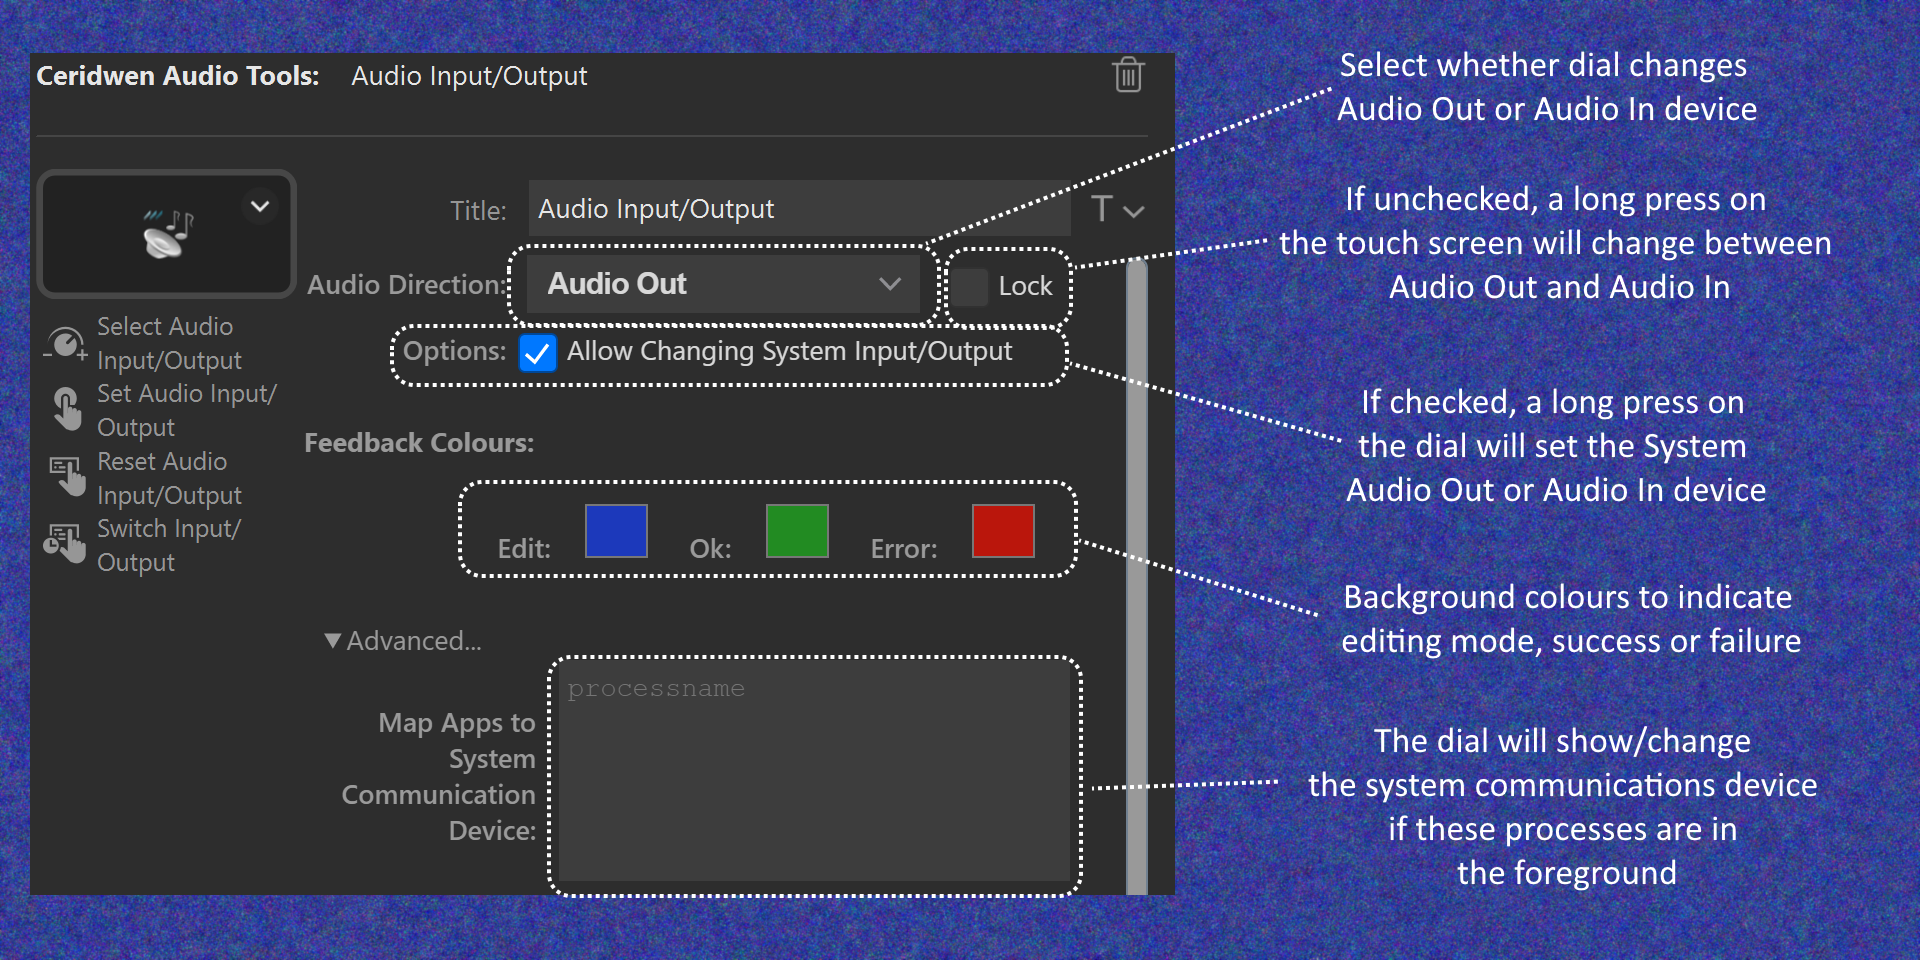Uncheck Allow Changing System Input/Output
Screen dimensions: 1920x960
click(537, 353)
